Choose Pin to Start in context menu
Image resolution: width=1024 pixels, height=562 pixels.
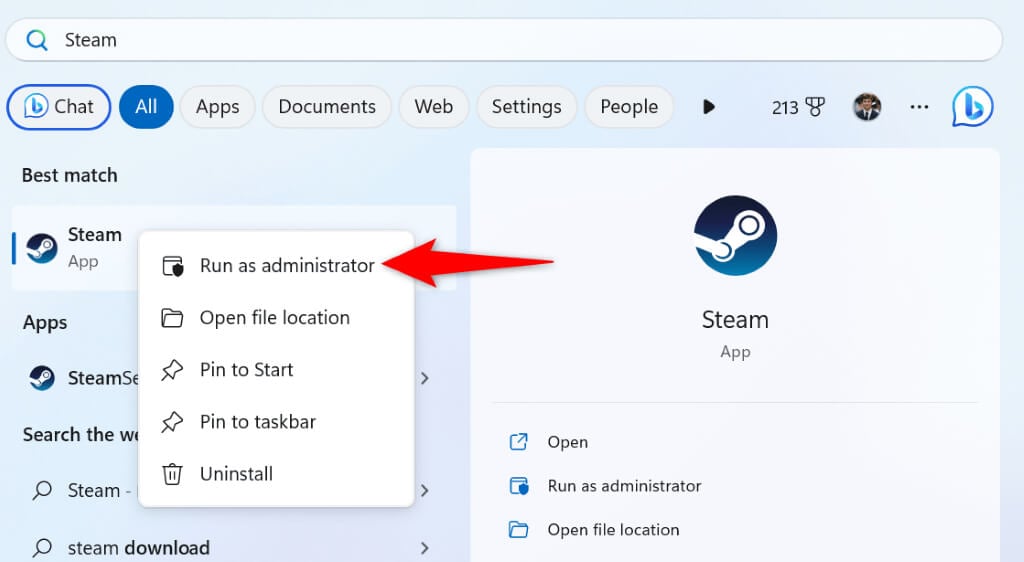coord(276,370)
